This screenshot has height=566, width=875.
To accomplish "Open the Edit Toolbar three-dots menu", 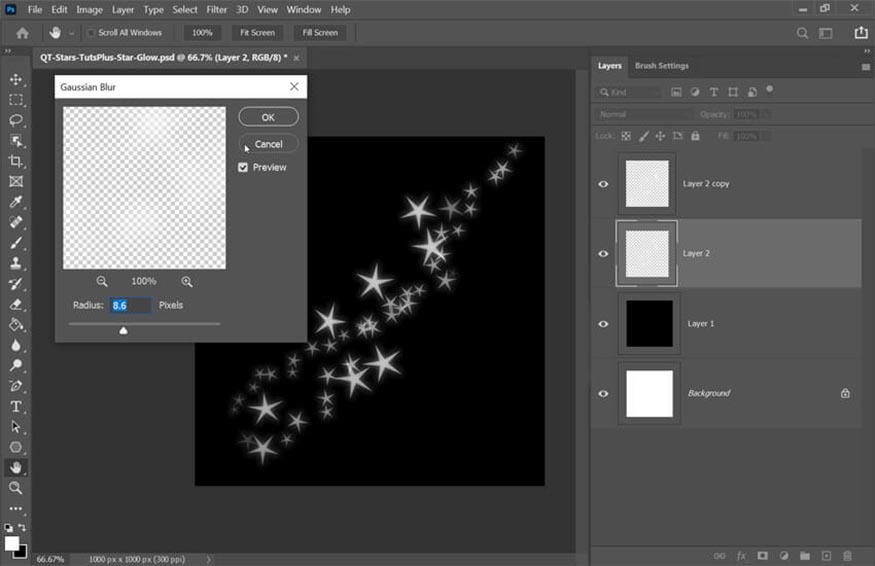I will pos(16,509).
